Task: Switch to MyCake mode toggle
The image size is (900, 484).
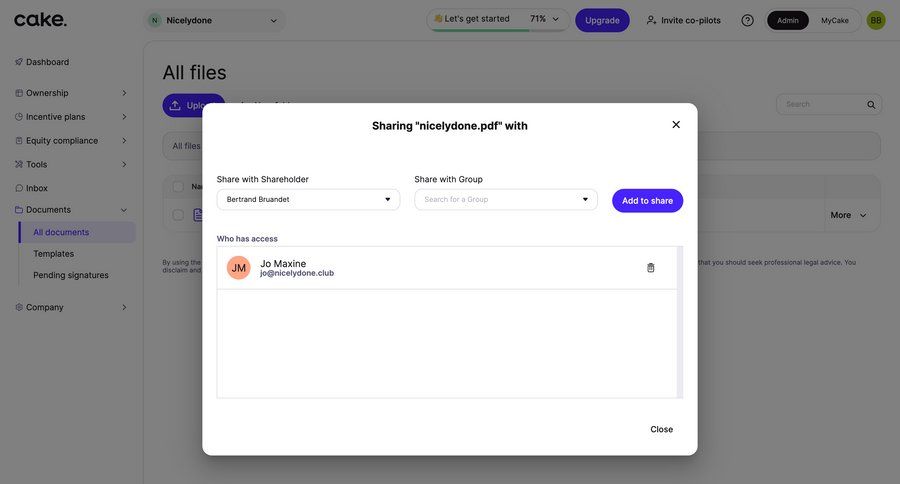Action: [x=835, y=20]
